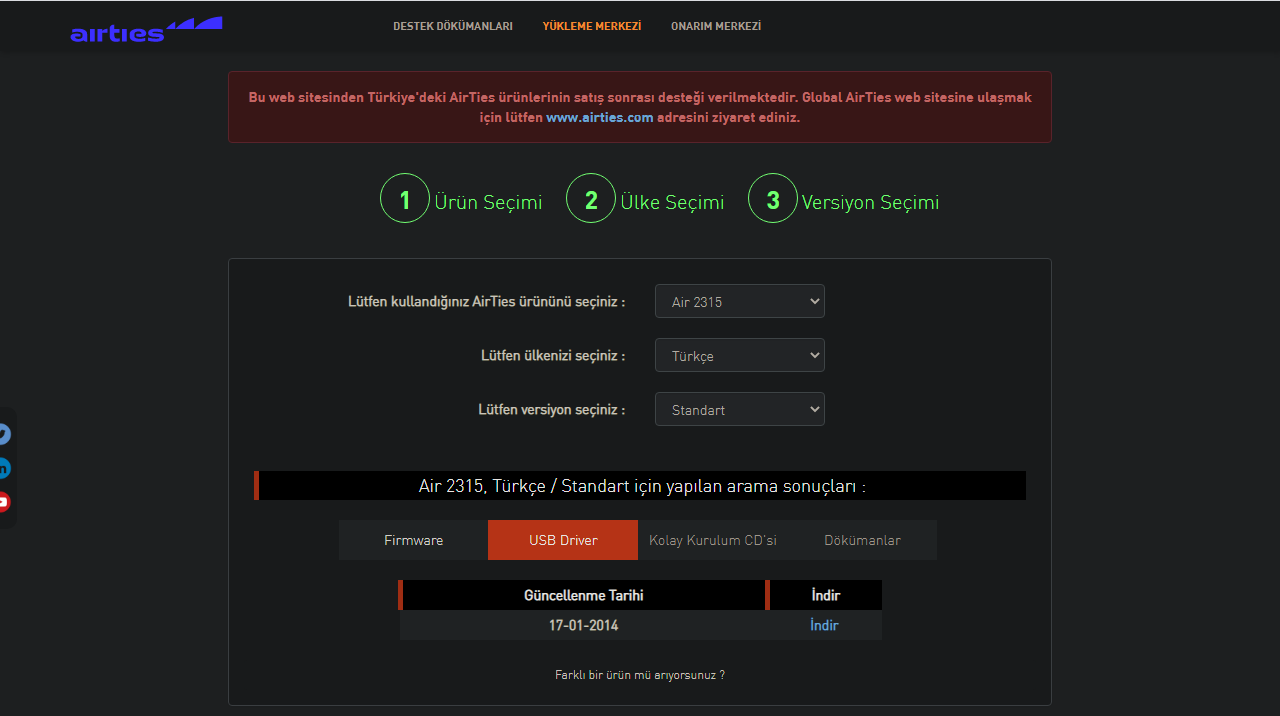The width and height of the screenshot is (1280, 716).
Task: Click the step 2 circle for Ülke Seçimi
Action: point(591,198)
